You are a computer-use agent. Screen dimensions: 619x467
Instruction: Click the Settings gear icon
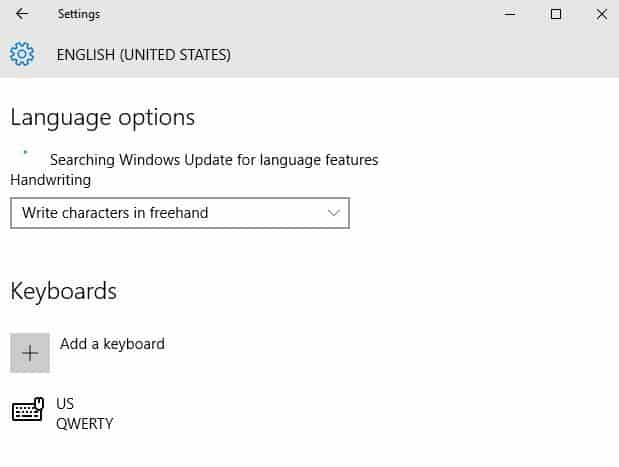pos(21,54)
